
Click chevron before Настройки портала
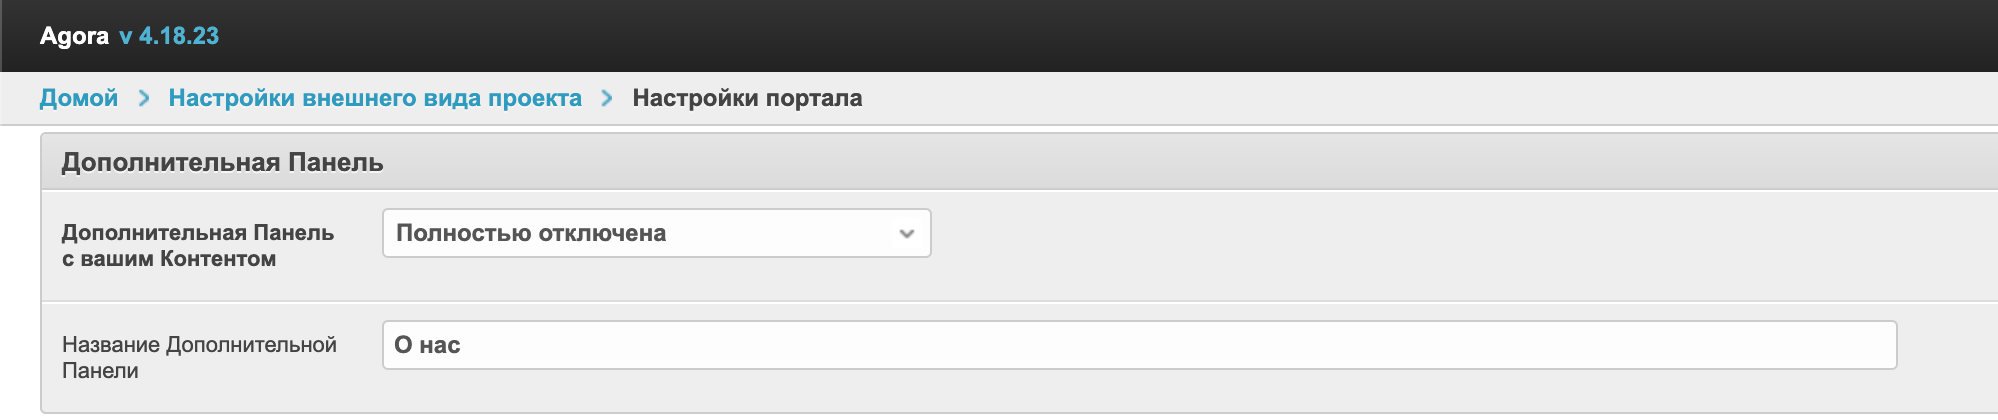click(x=607, y=98)
